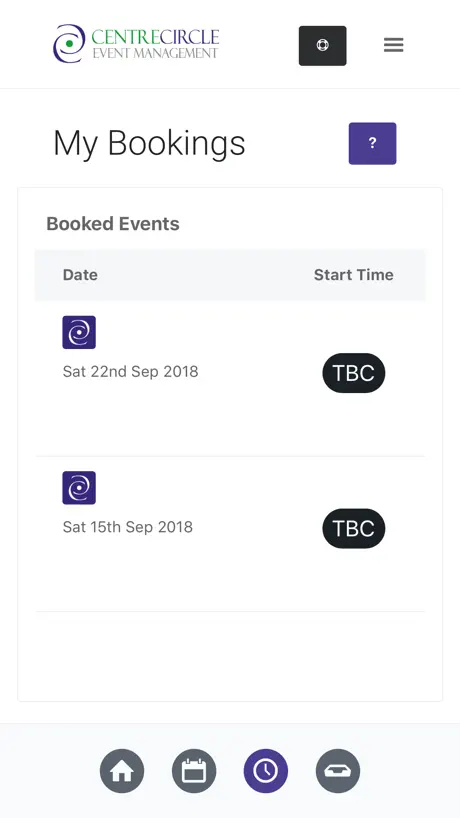Click the green dot in the CentreCircle logo
The image size is (460, 818).
tap(69, 44)
